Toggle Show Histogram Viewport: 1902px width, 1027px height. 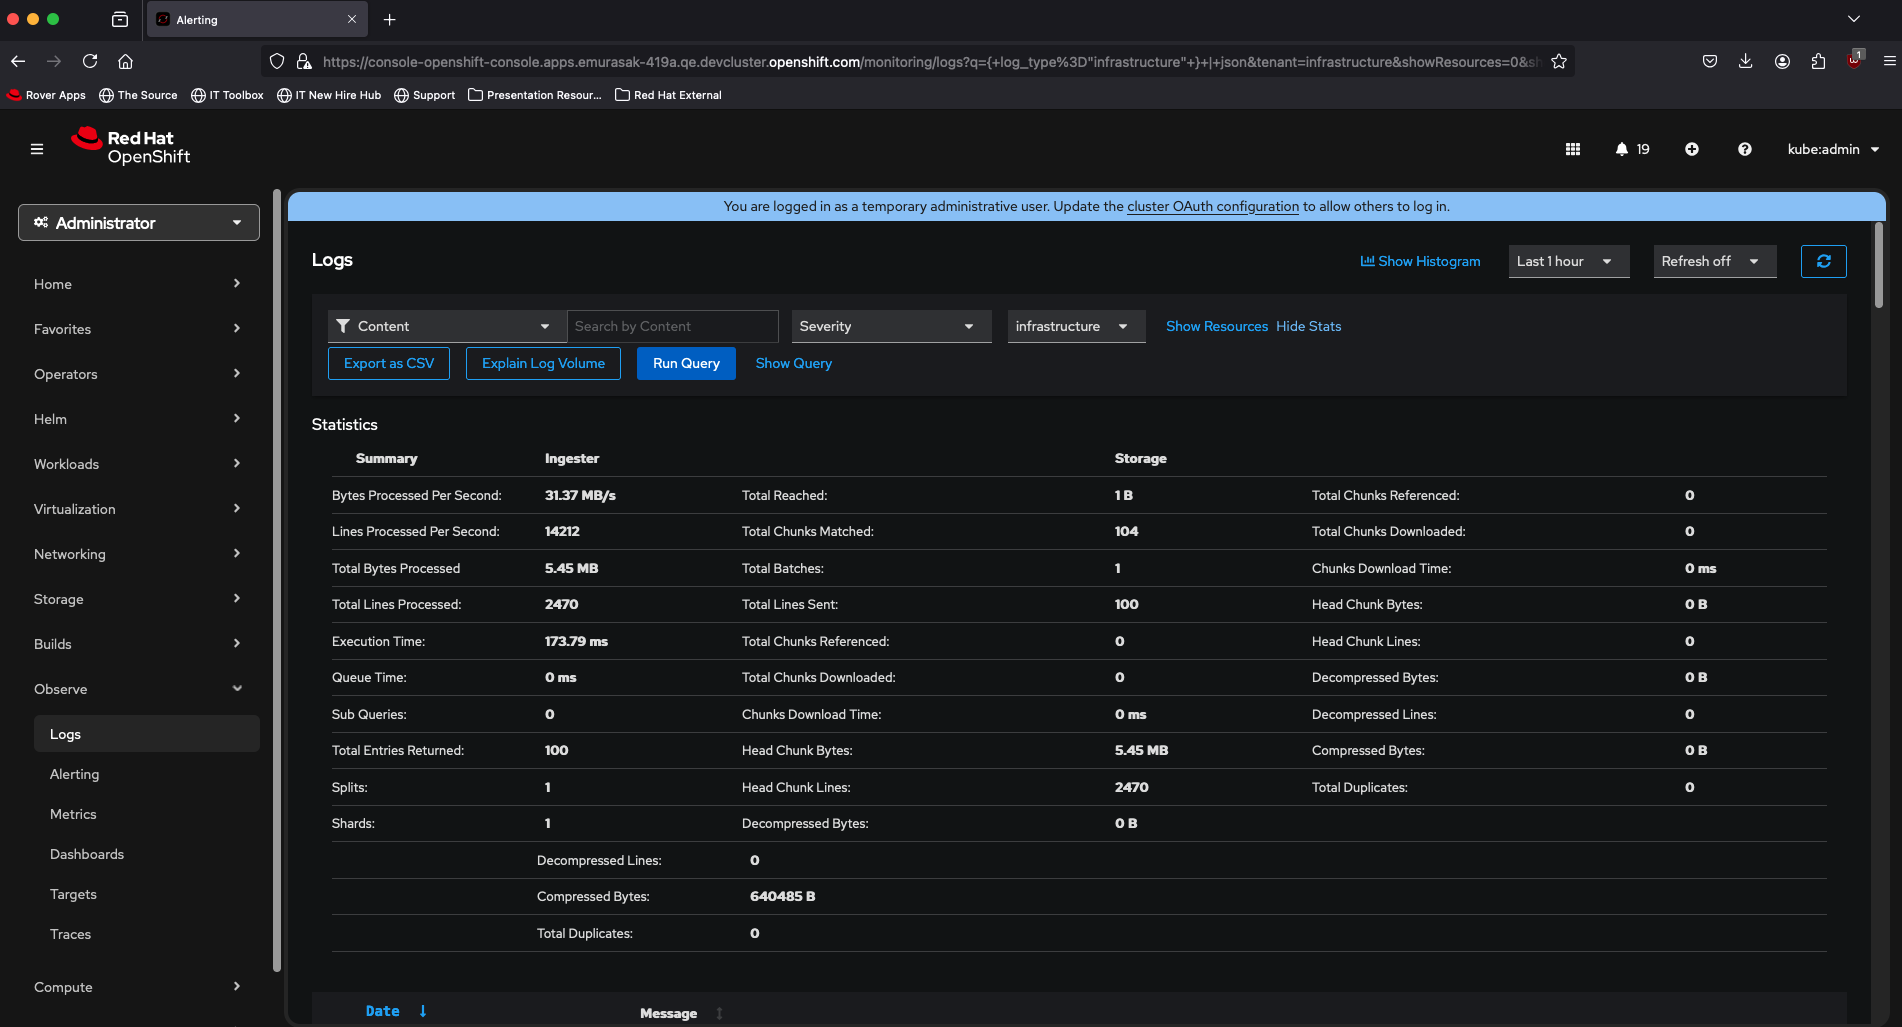[1420, 261]
